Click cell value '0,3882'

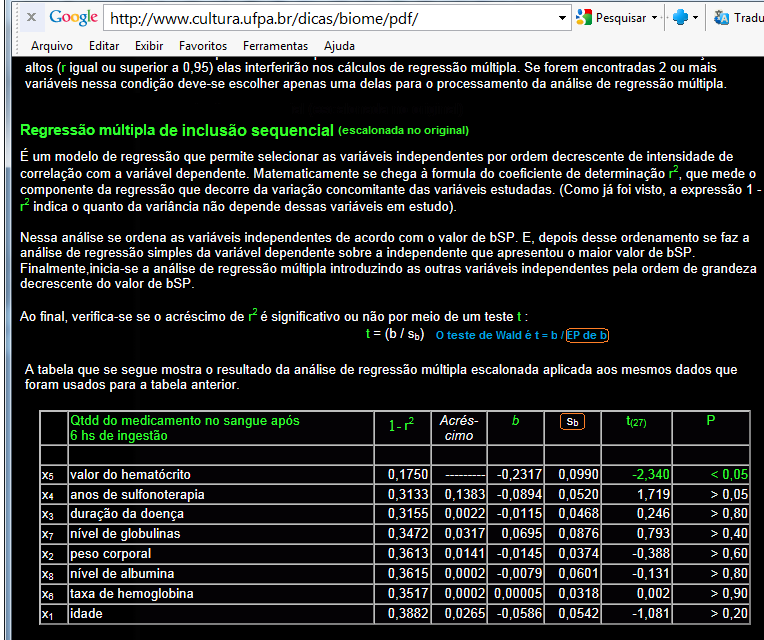(408, 614)
